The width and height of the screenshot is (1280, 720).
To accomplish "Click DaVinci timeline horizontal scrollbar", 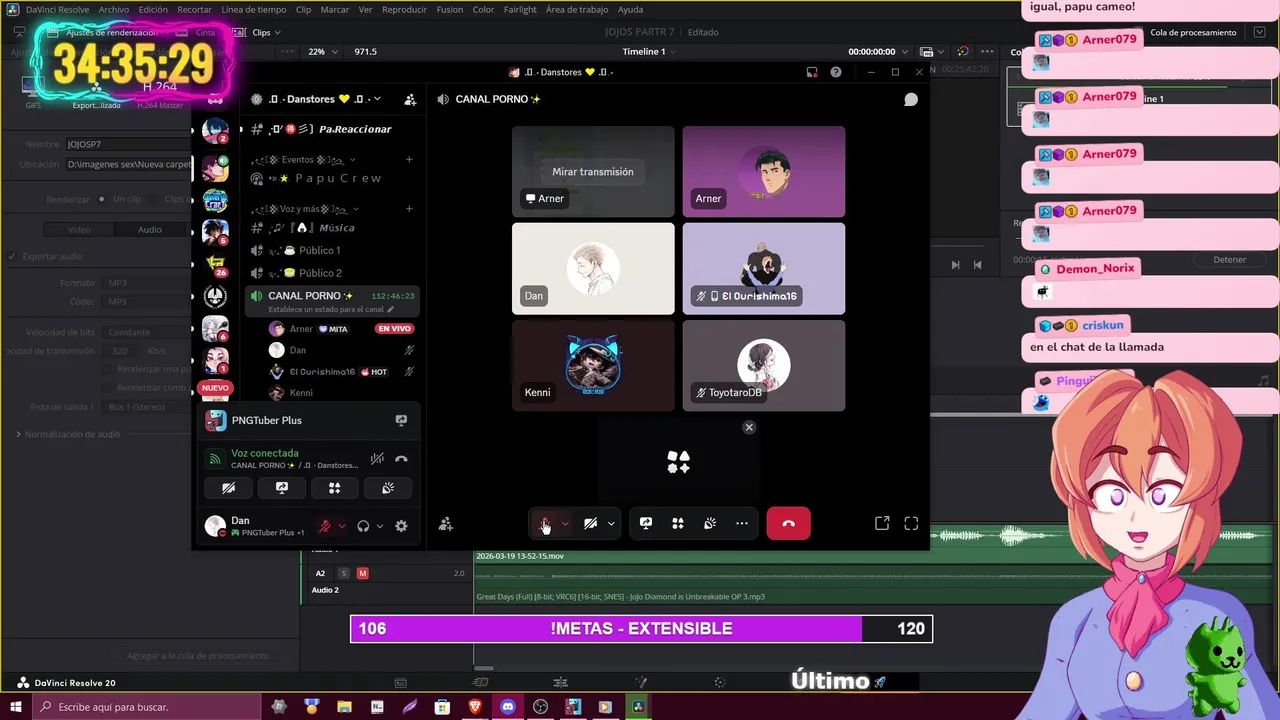I will (x=484, y=668).
